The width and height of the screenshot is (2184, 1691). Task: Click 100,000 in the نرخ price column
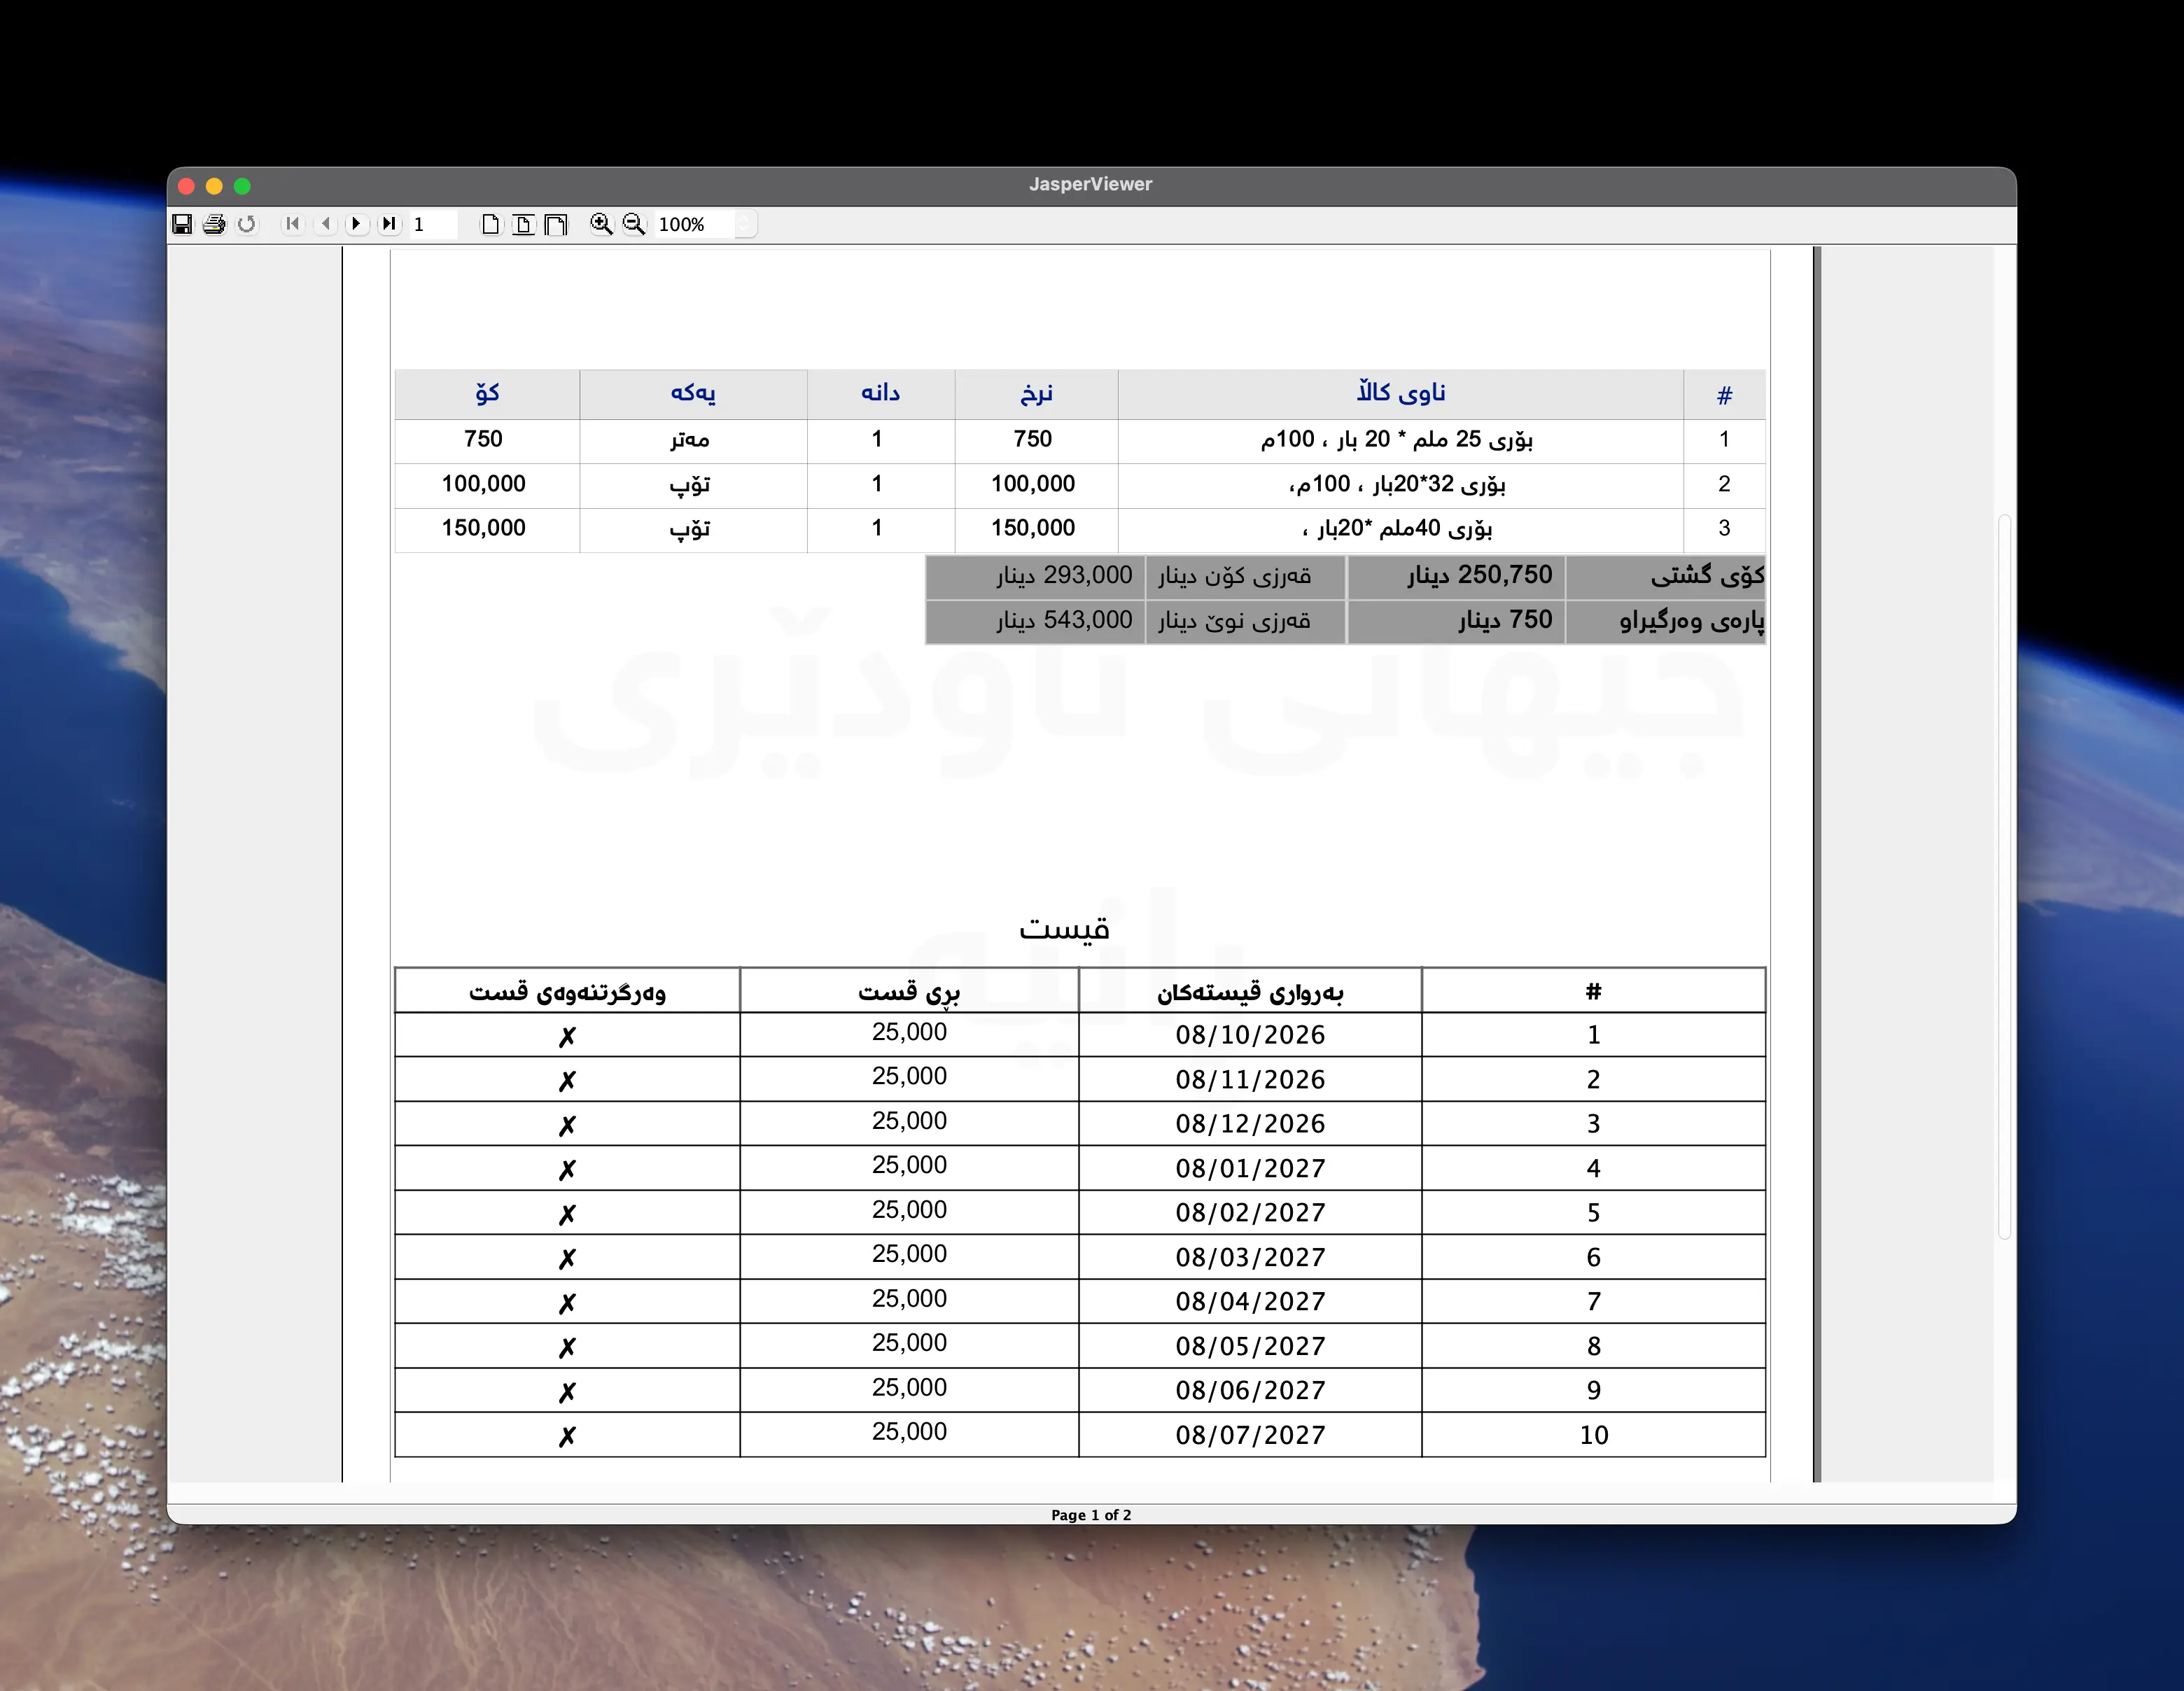(x=1033, y=484)
